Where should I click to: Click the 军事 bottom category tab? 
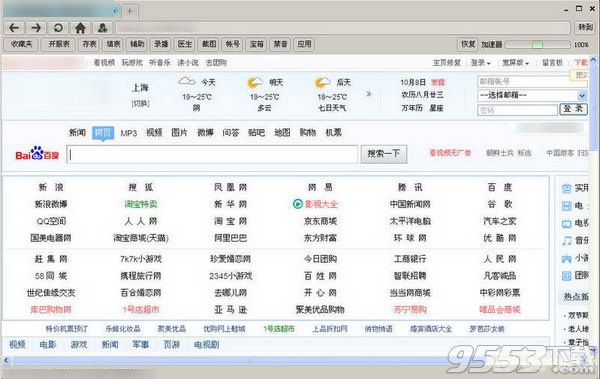[x=140, y=345]
